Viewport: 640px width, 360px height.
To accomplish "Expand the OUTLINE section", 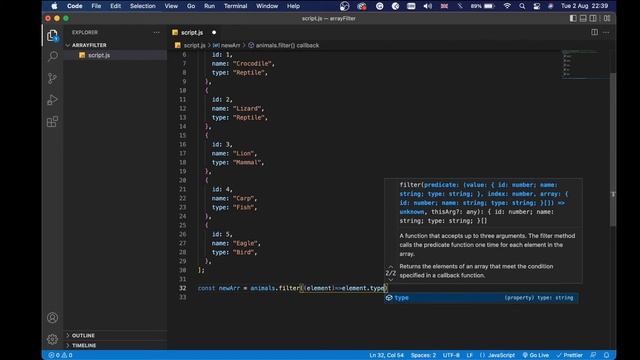I will coord(83,335).
